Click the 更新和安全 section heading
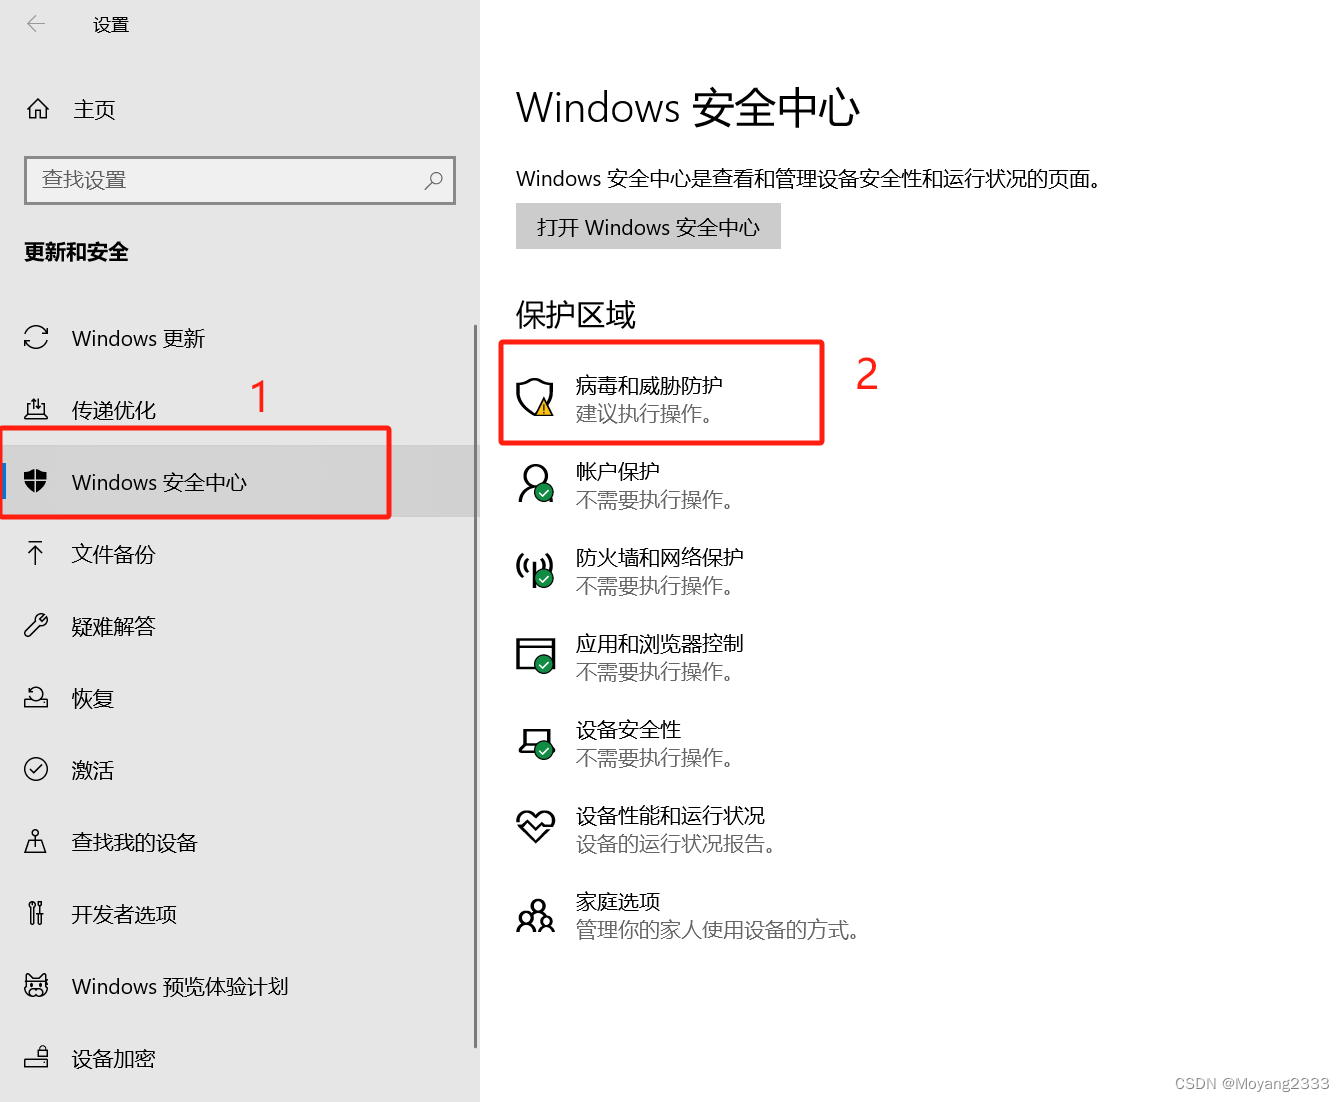 click(76, 252)
